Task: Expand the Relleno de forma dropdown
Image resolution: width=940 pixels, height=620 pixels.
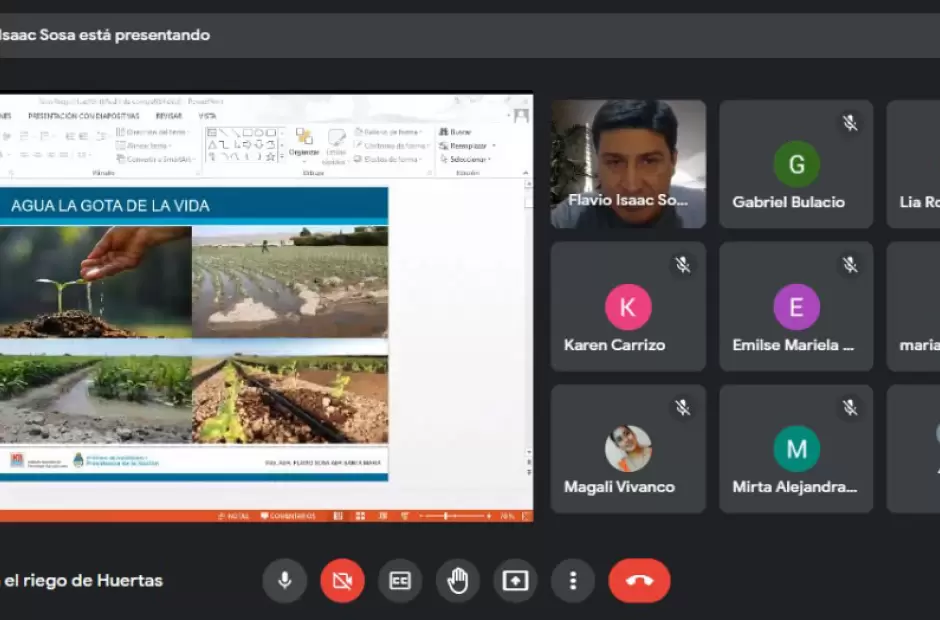Action: [423, 132]
